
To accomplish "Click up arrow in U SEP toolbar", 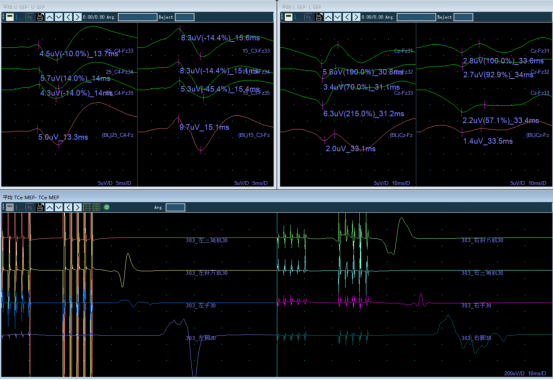I will click(49, 17).
